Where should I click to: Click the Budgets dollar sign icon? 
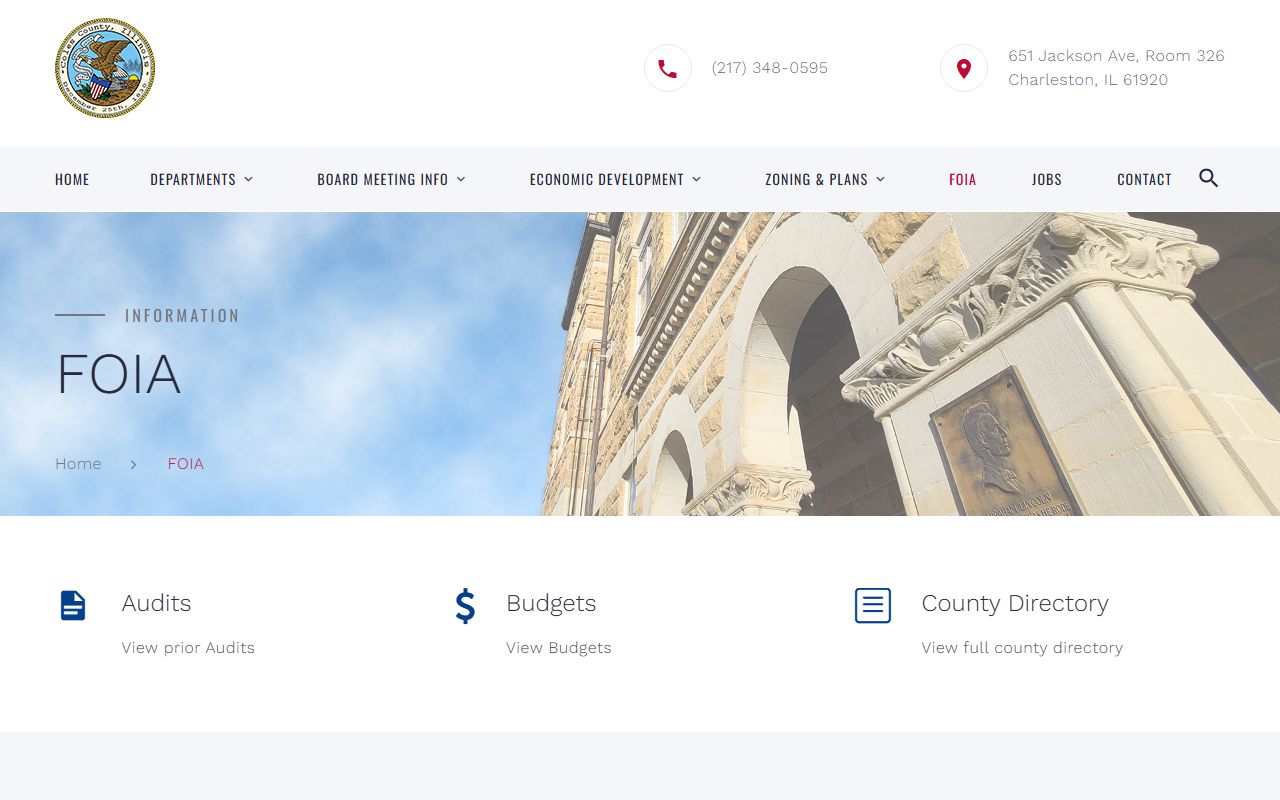tap(465, 606)
